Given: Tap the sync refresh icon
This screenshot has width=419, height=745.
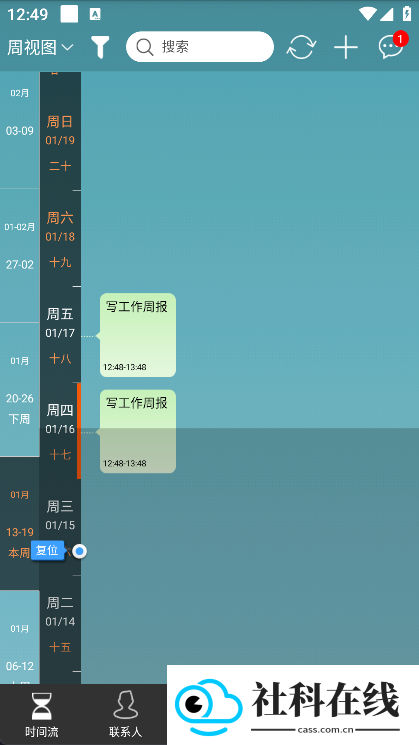Looking at the screenshot, I should (x=301, y=47).
